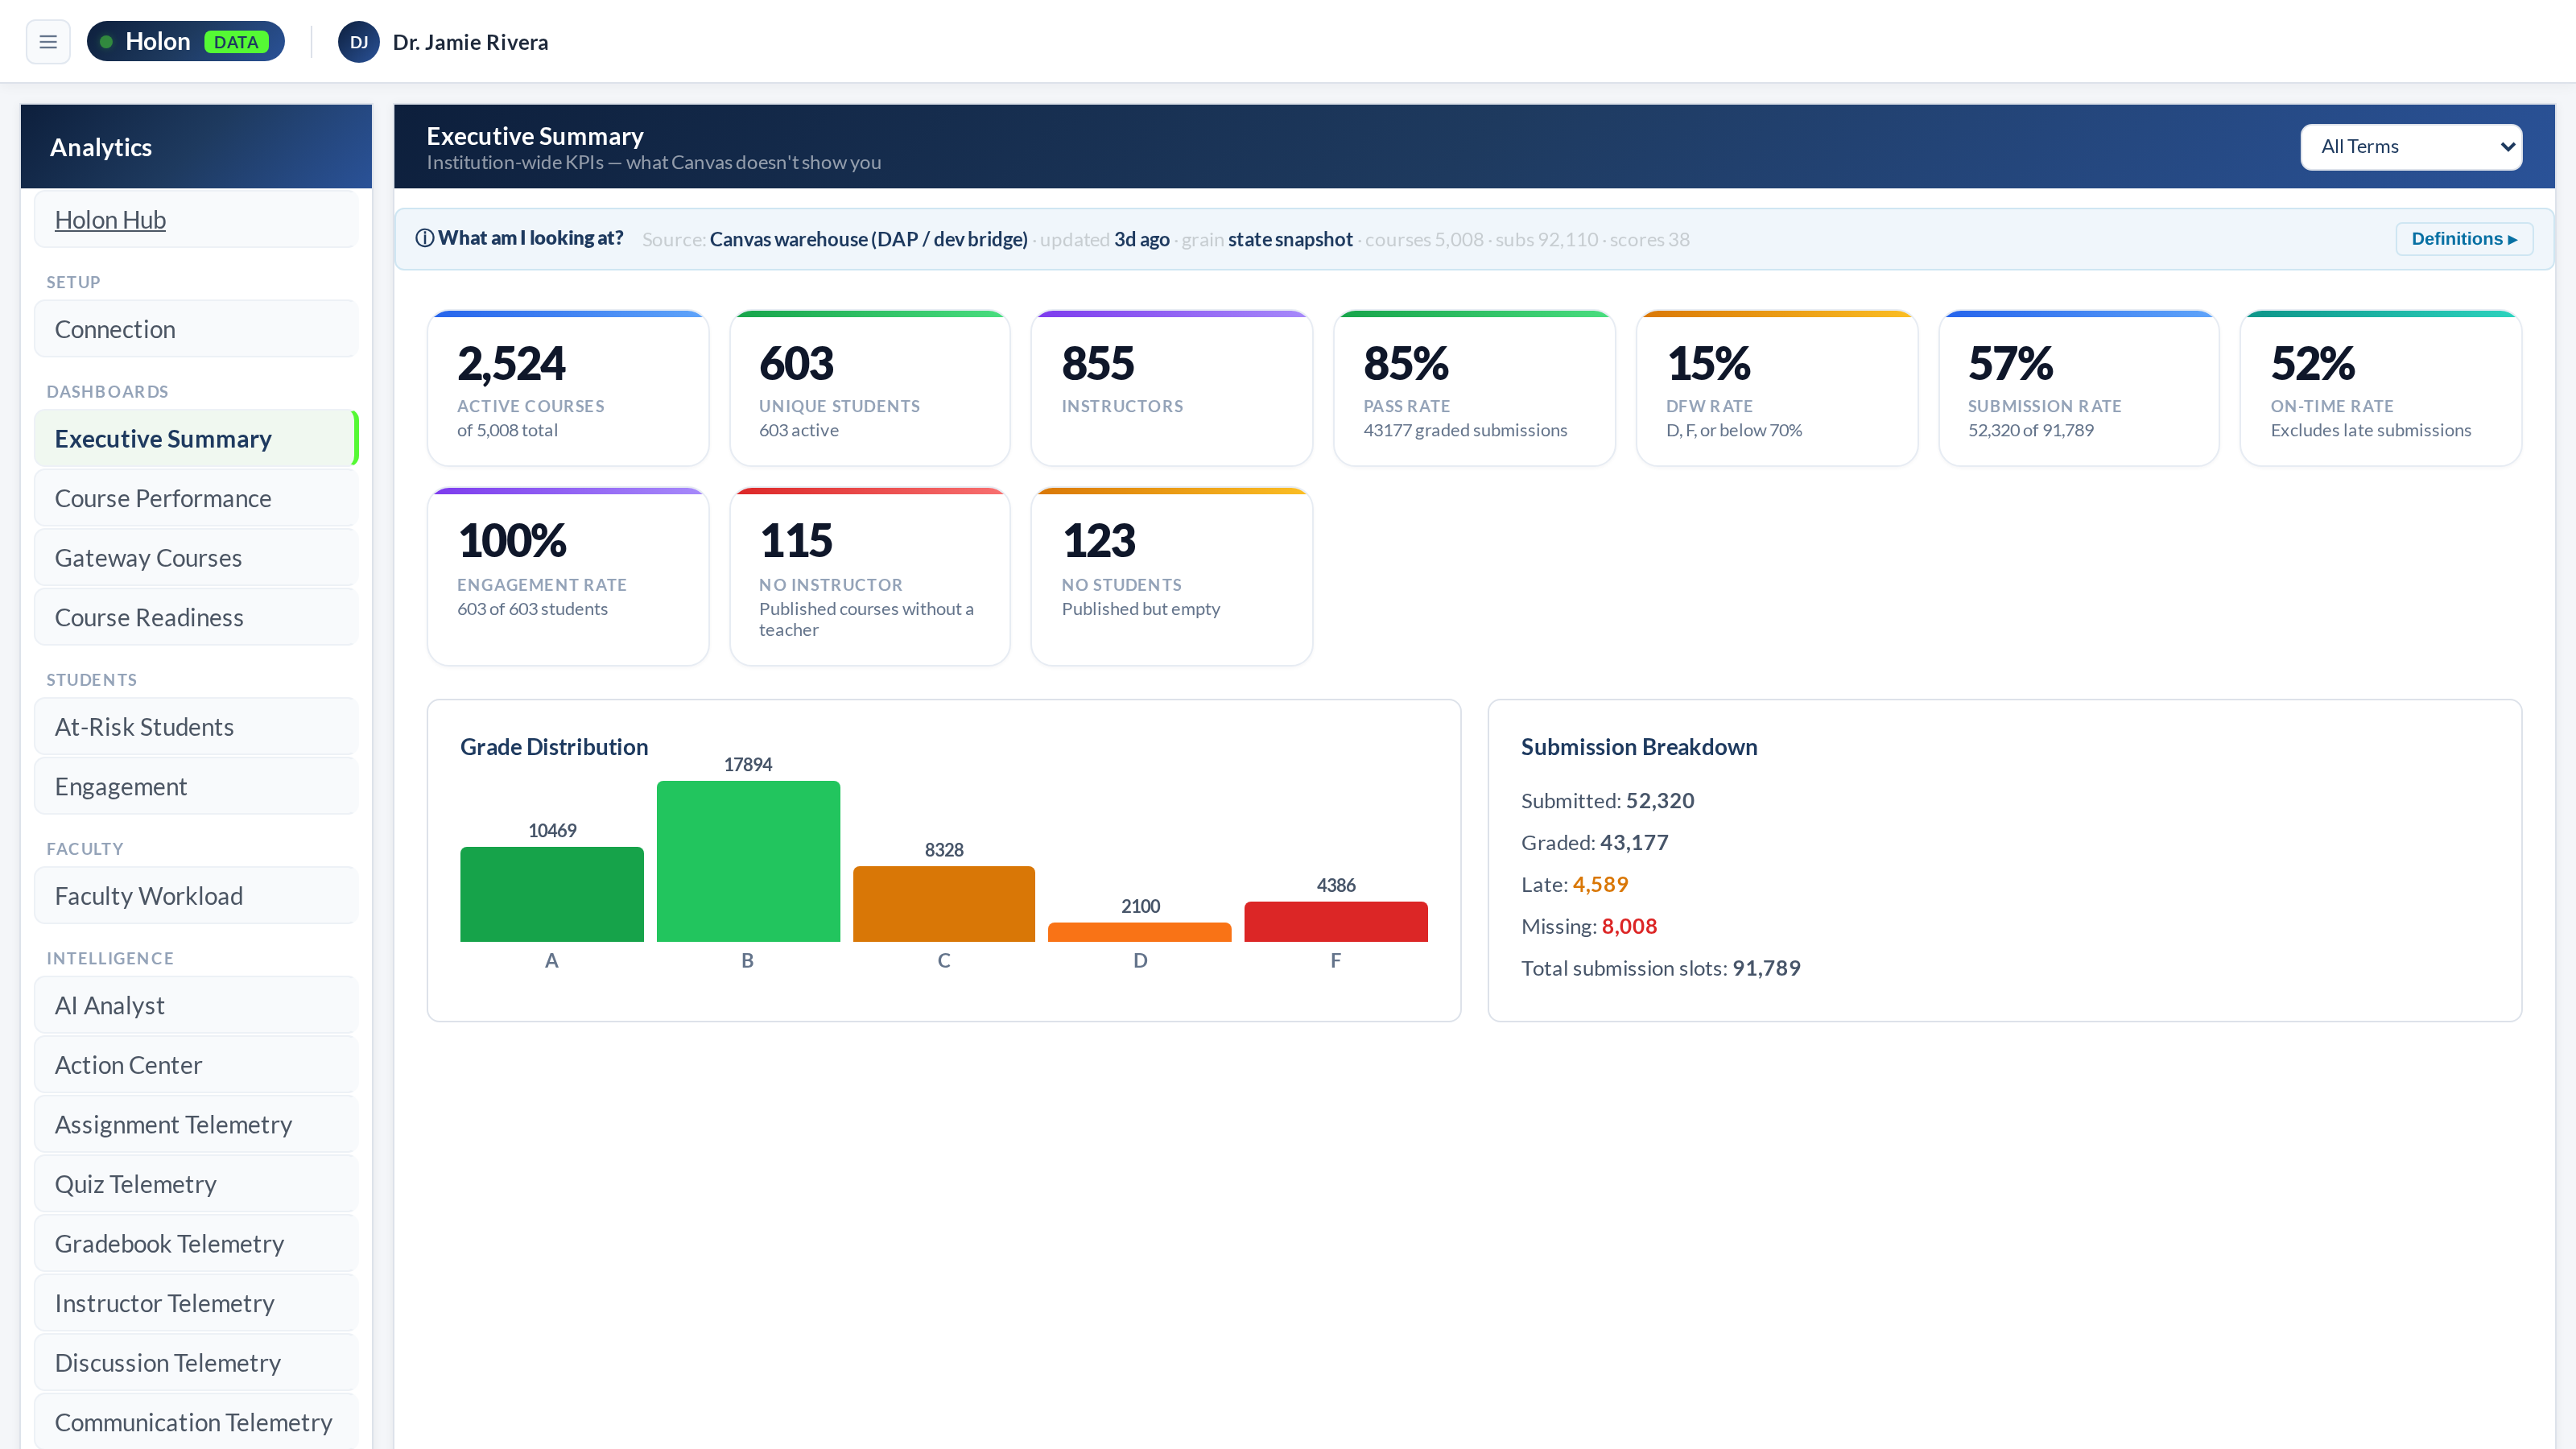This screenshot has height=1449, width=2576.
Task: Click the grade C bar in chart
Action: coord(944,904)
